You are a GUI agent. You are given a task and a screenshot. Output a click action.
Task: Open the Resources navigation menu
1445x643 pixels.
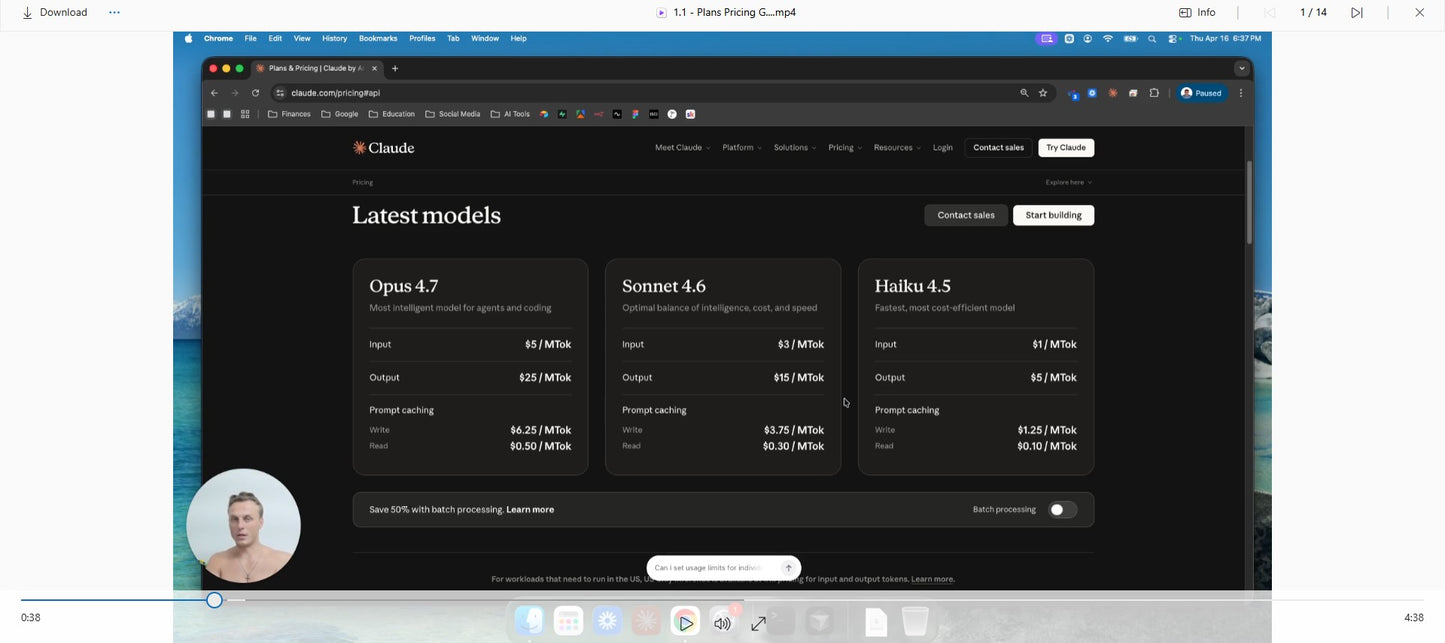pyautogui.click(x=896, y=148)
